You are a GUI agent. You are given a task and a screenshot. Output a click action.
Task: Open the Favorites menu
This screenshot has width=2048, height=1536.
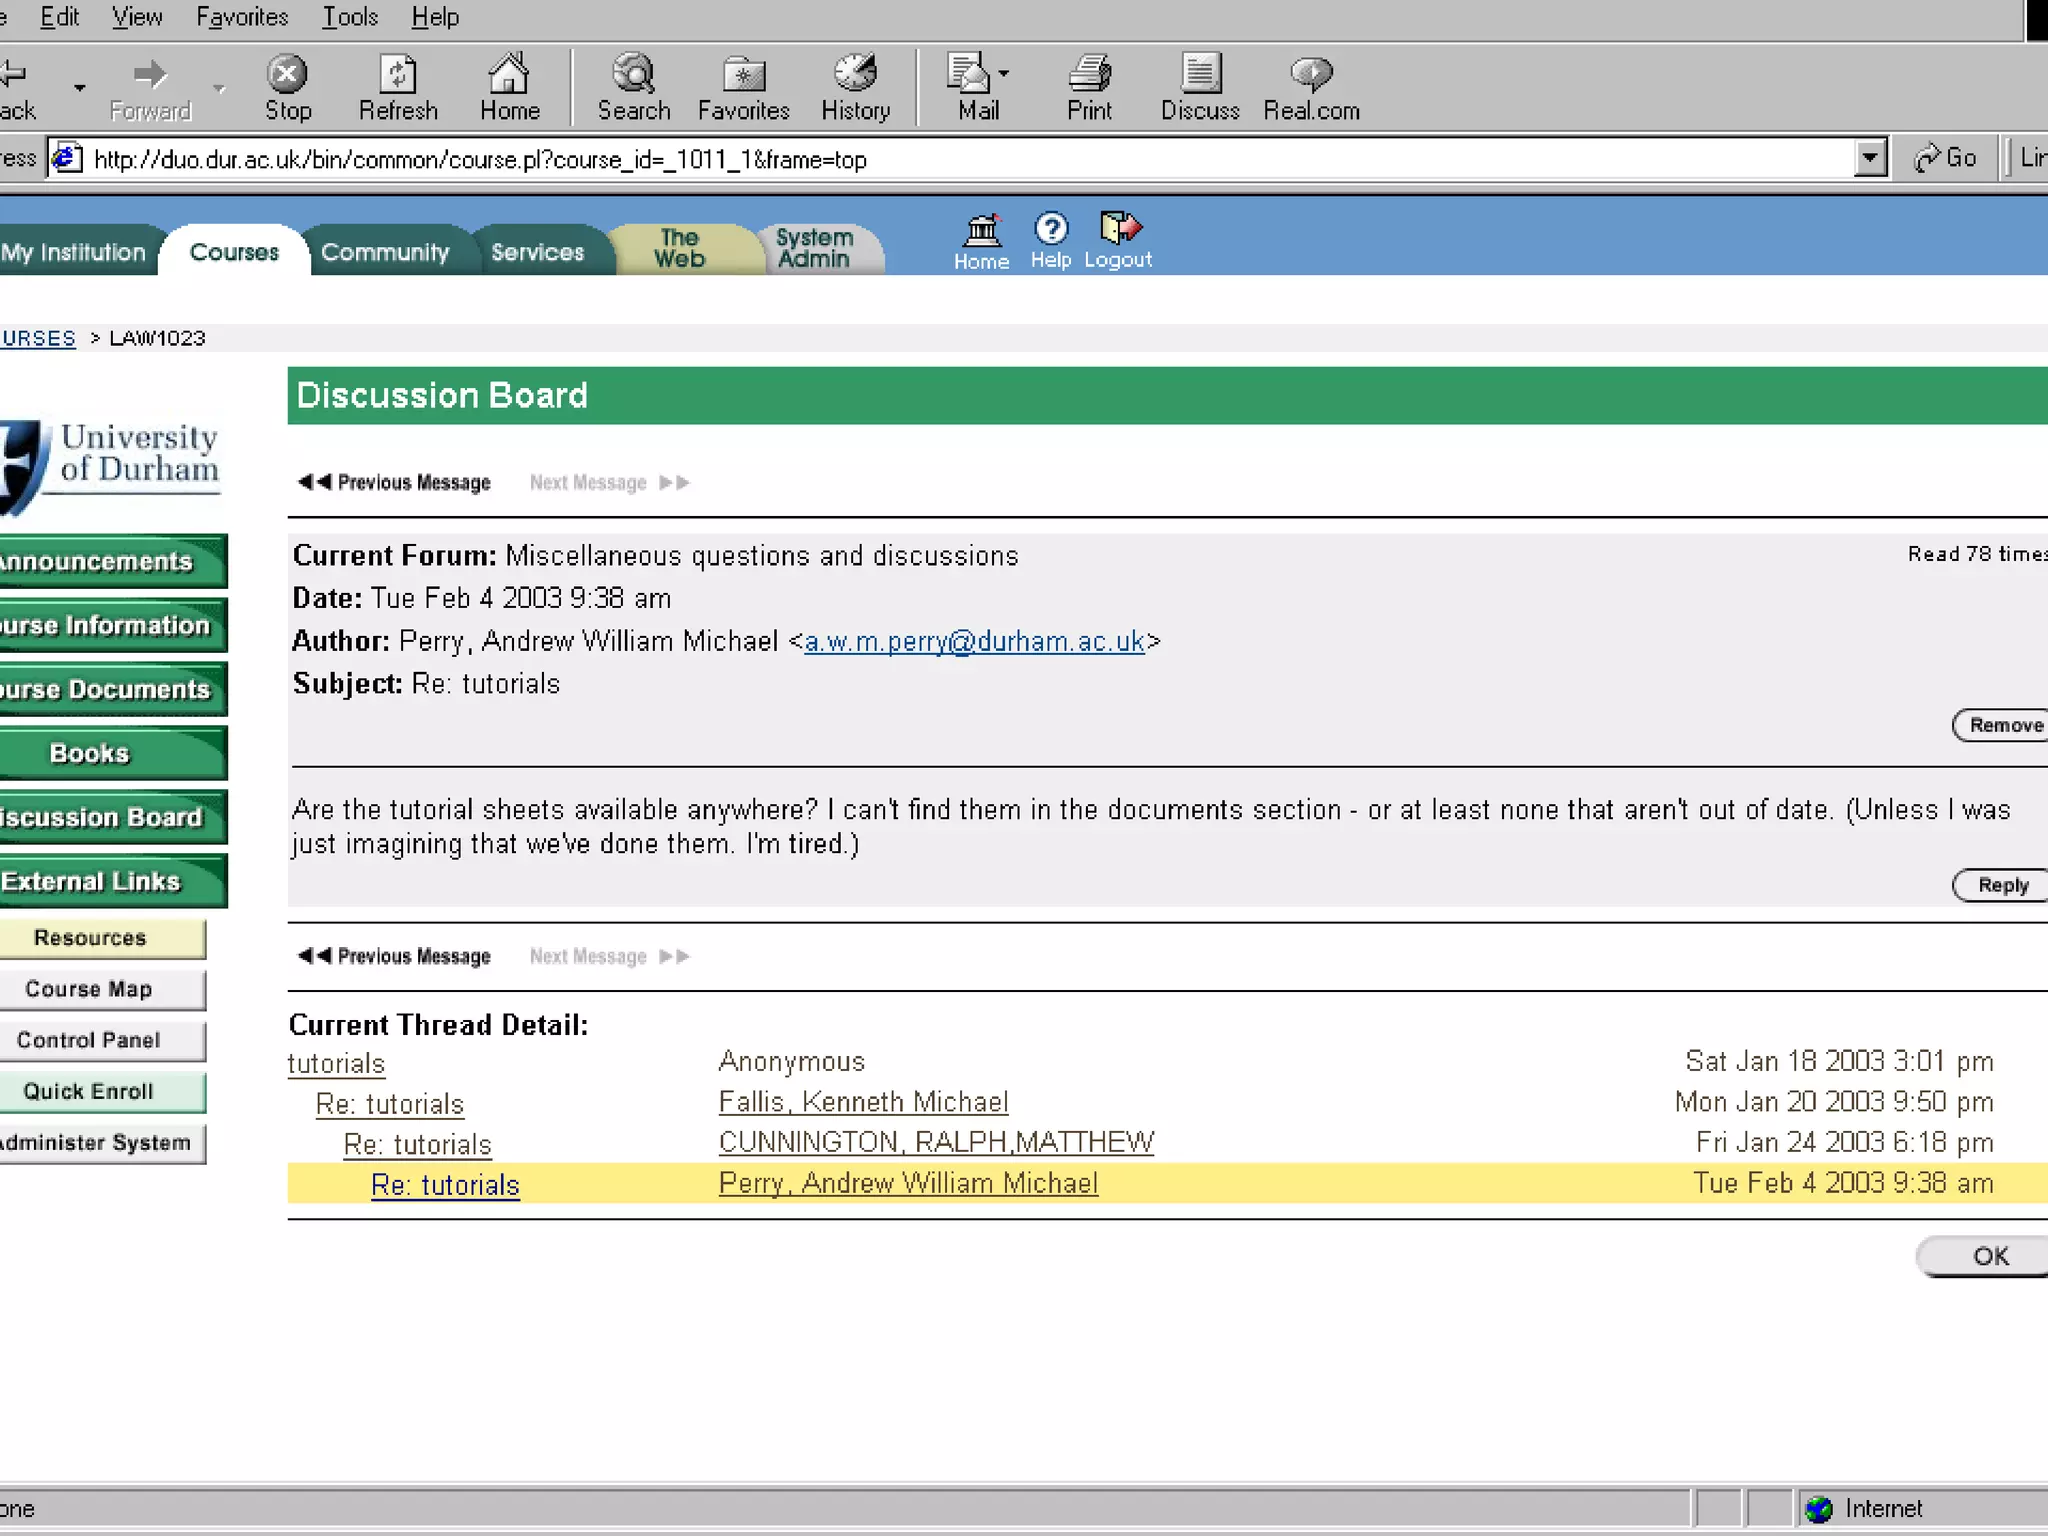pos(241,17)
